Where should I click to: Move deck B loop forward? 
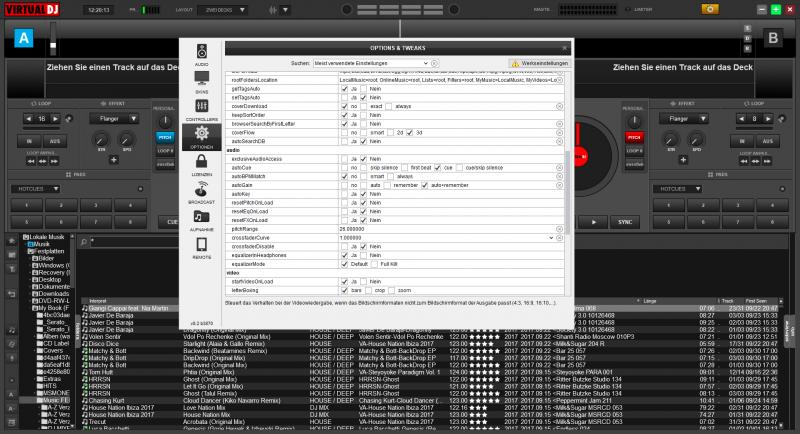(x=766, y=161)
